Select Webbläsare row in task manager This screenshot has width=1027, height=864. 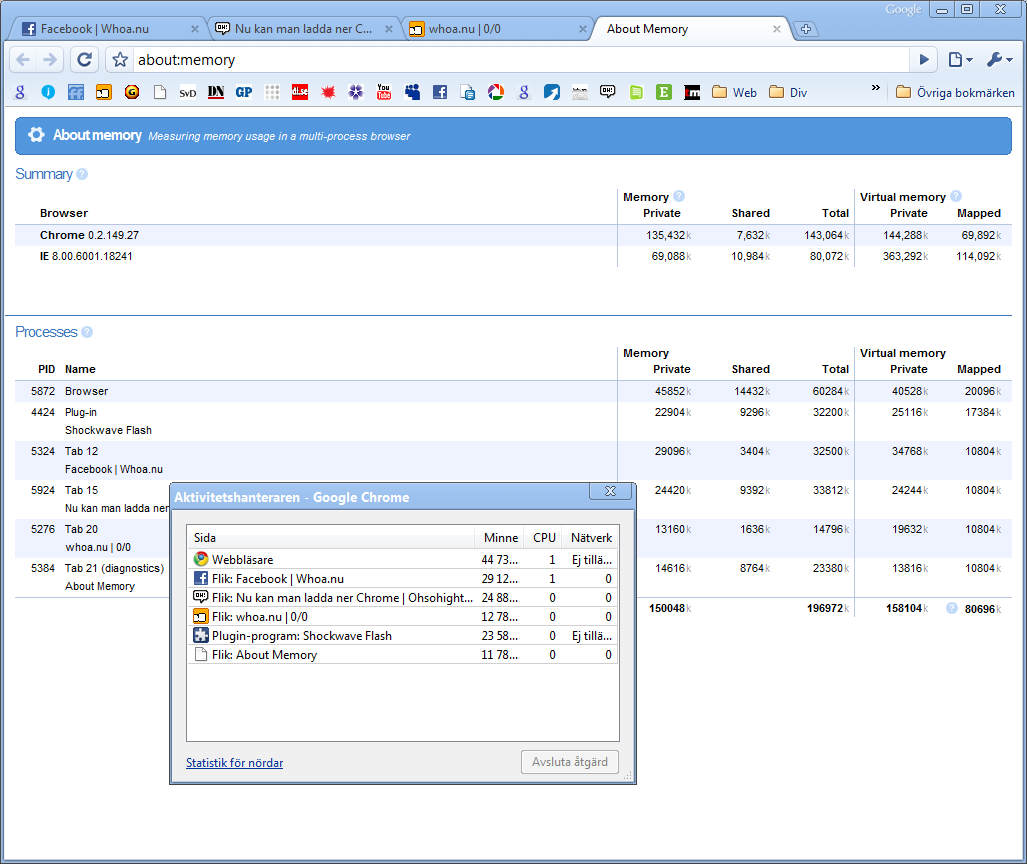tap(403, 559)
